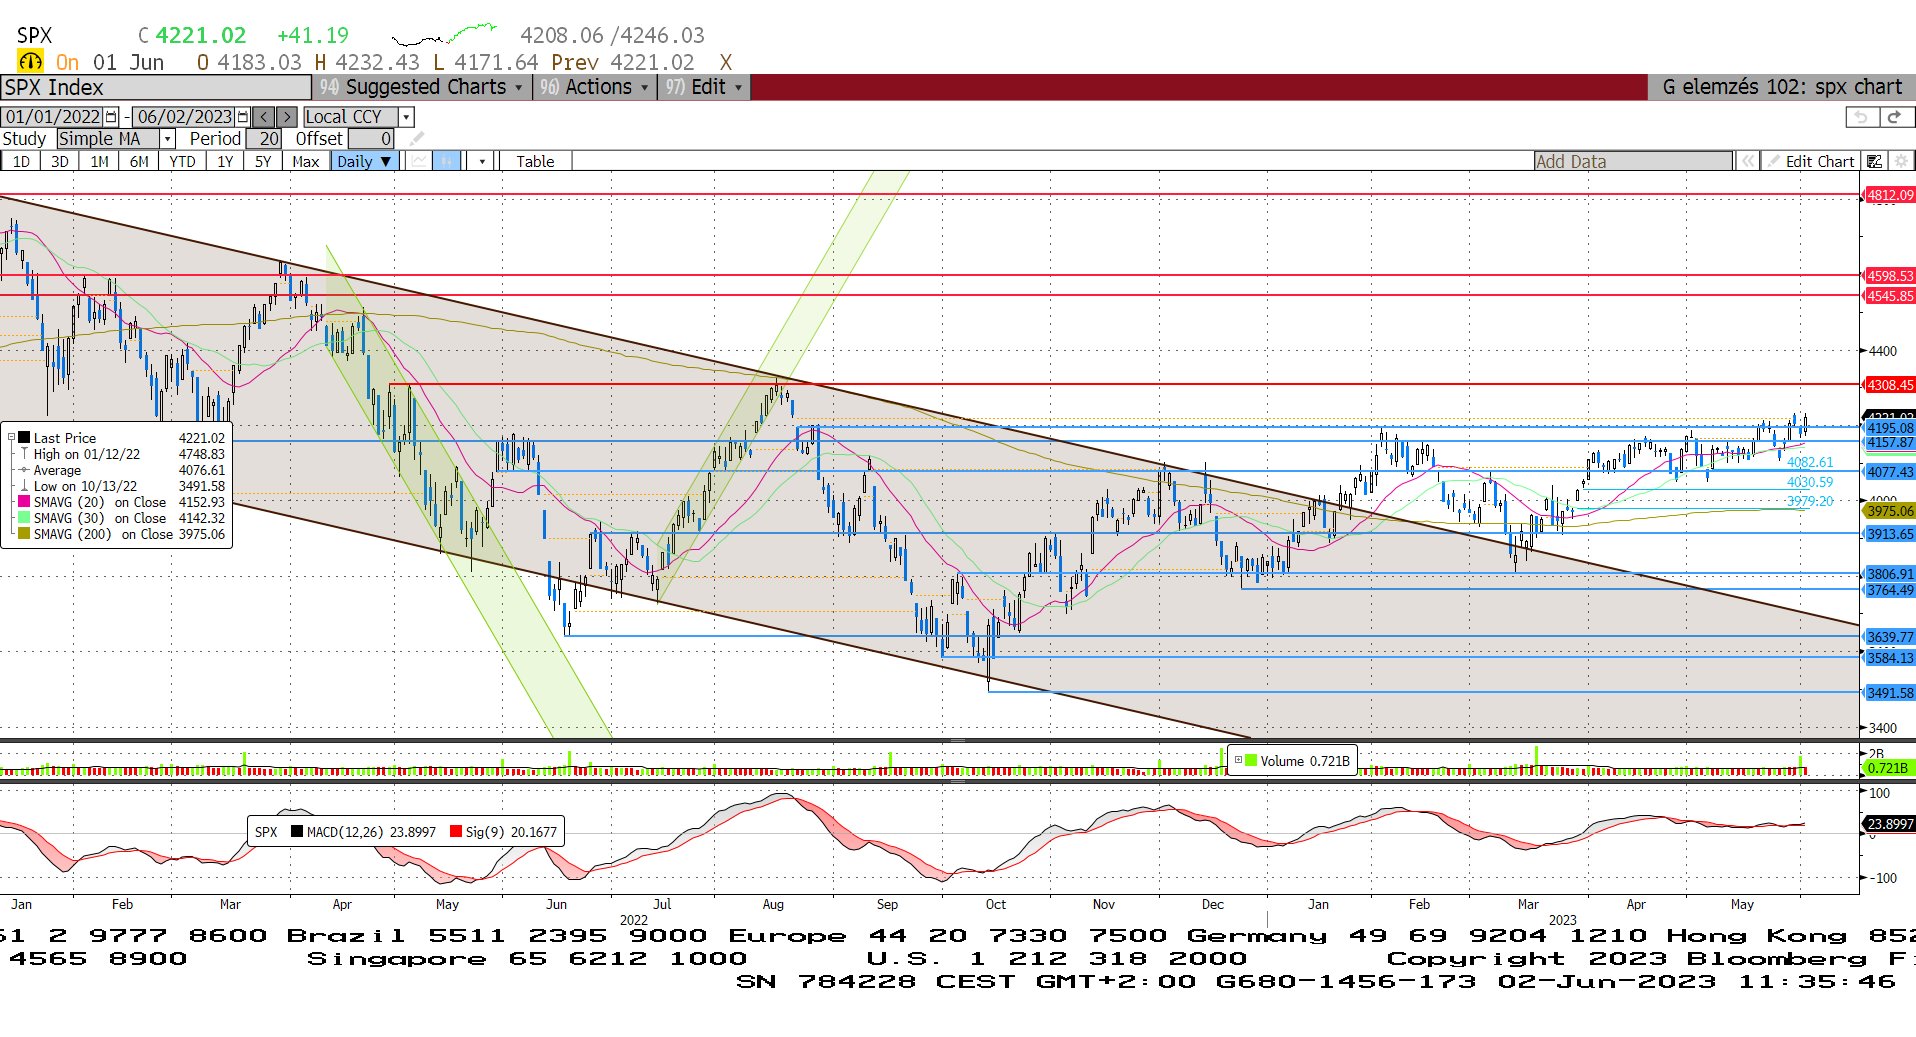This screenshot has height=1037, width=1916.
Task: Click the end date field 06/02/2023
Action: tap(184, 117)
